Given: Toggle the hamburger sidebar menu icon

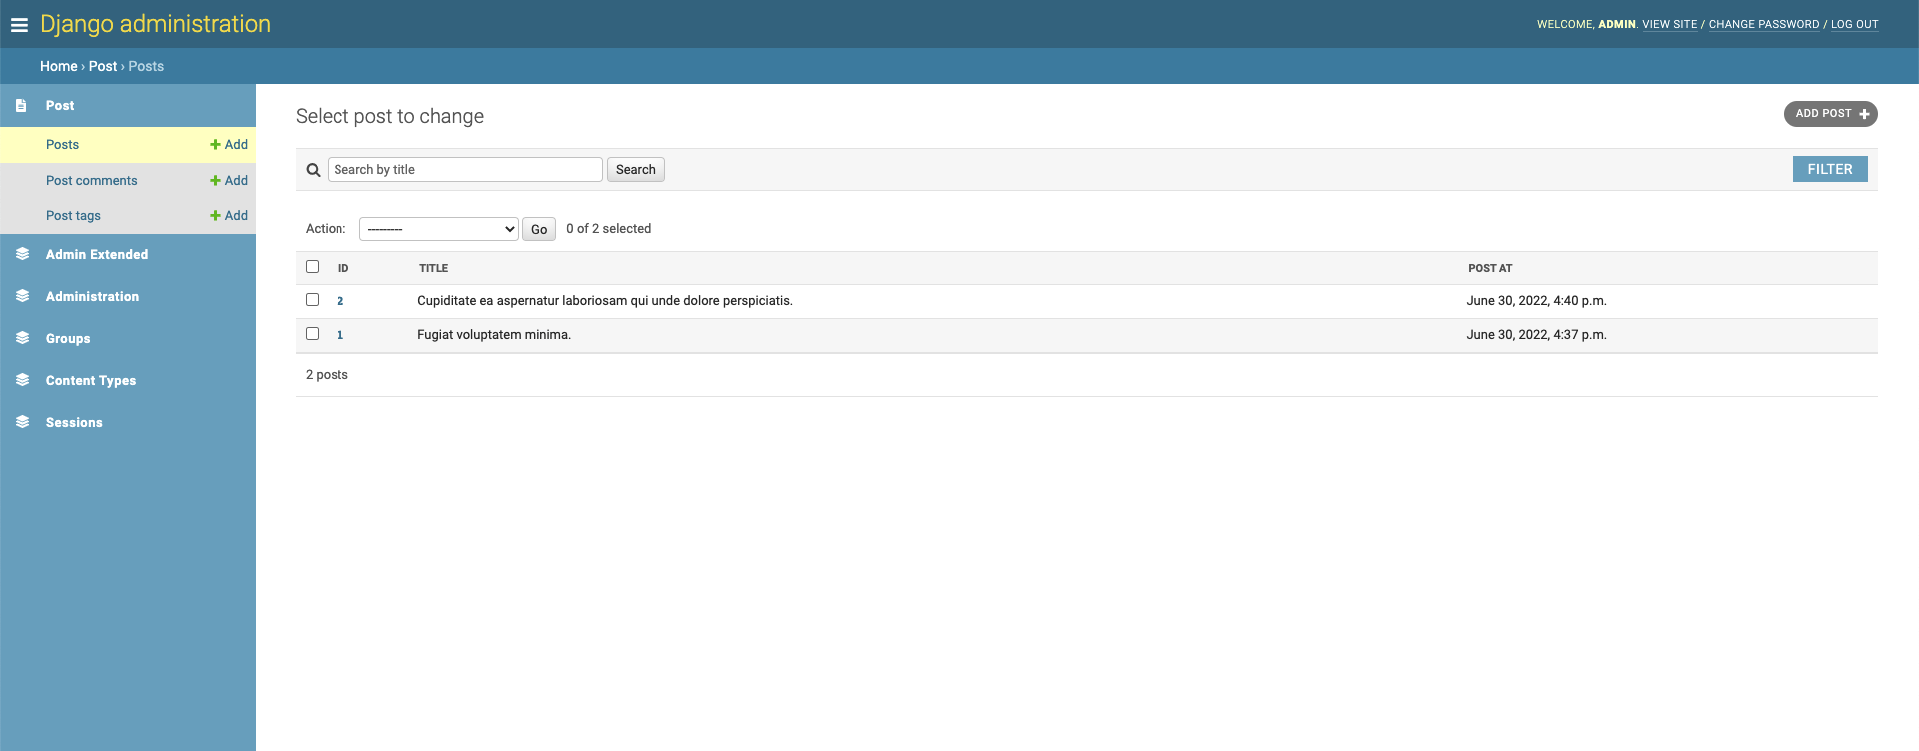Looking at the screenshot, I should tap(19, 25).
